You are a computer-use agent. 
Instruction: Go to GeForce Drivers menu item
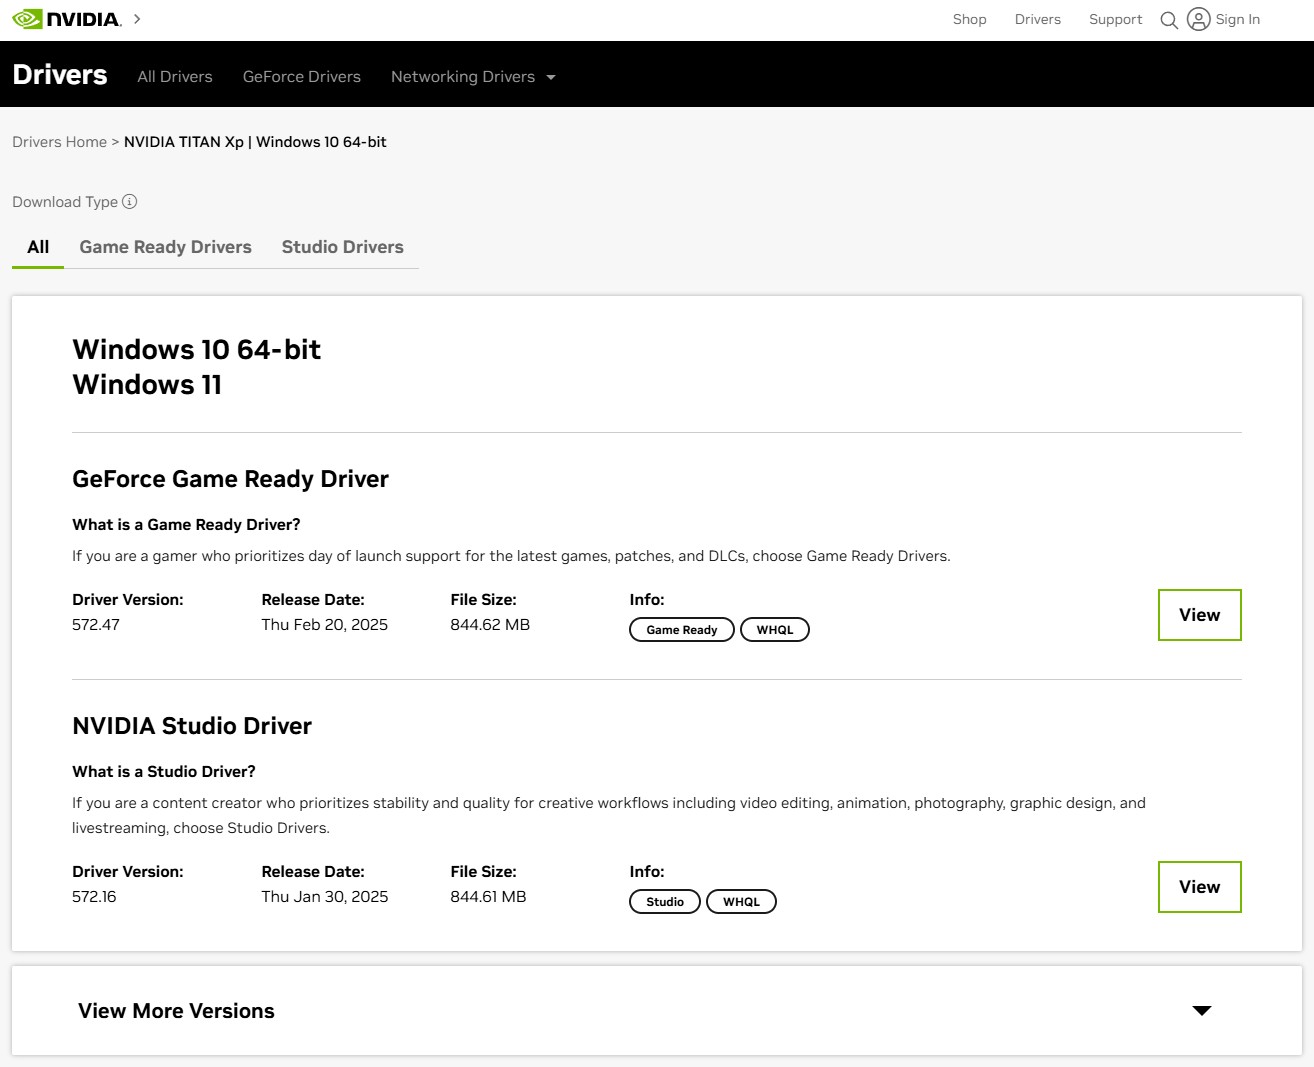pos(301,77)
